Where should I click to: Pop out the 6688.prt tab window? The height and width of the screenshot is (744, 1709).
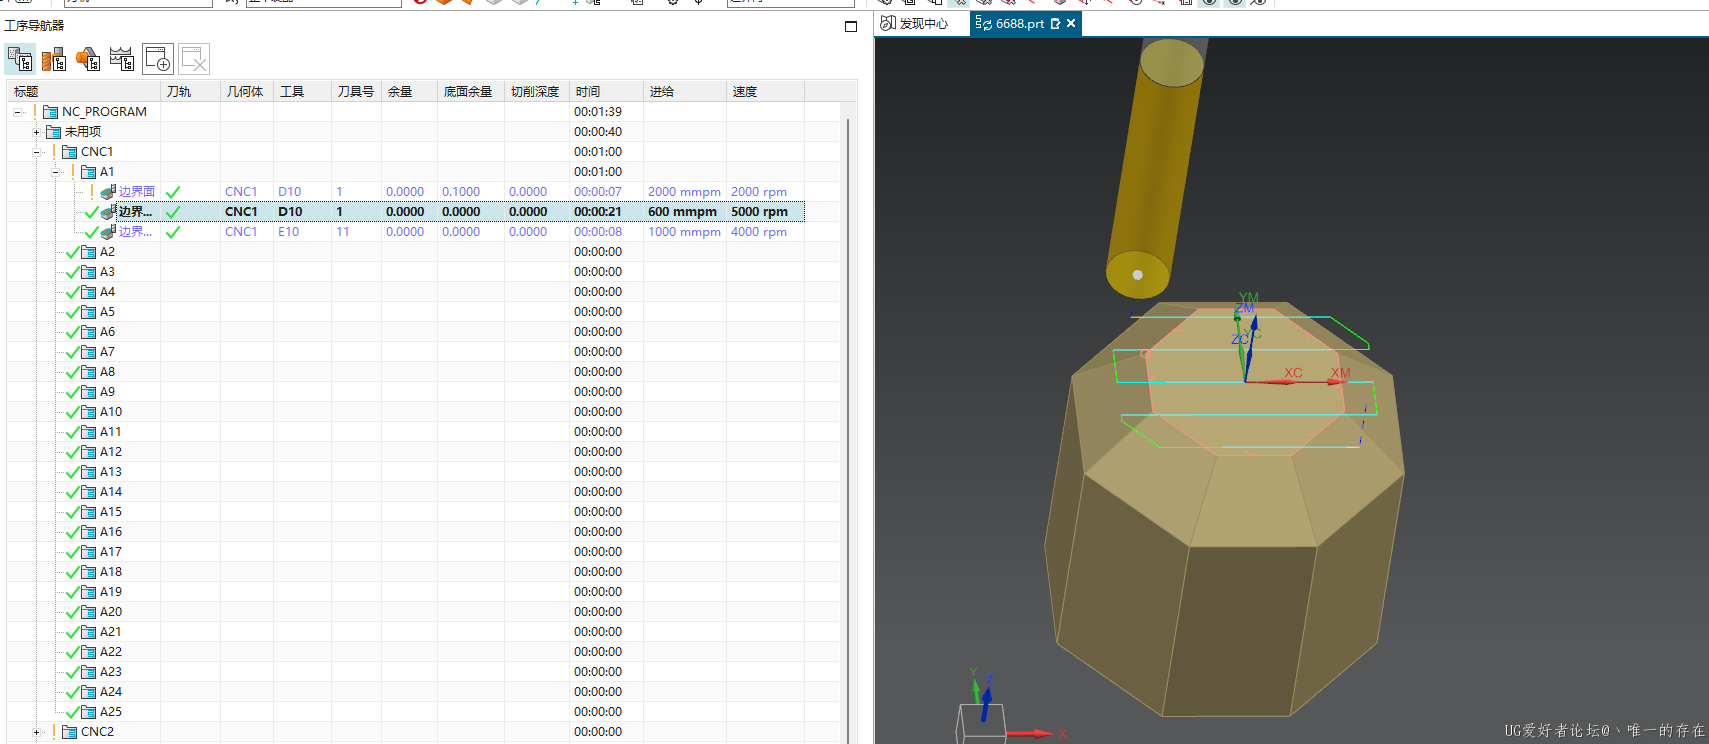tap(1056, 23)
